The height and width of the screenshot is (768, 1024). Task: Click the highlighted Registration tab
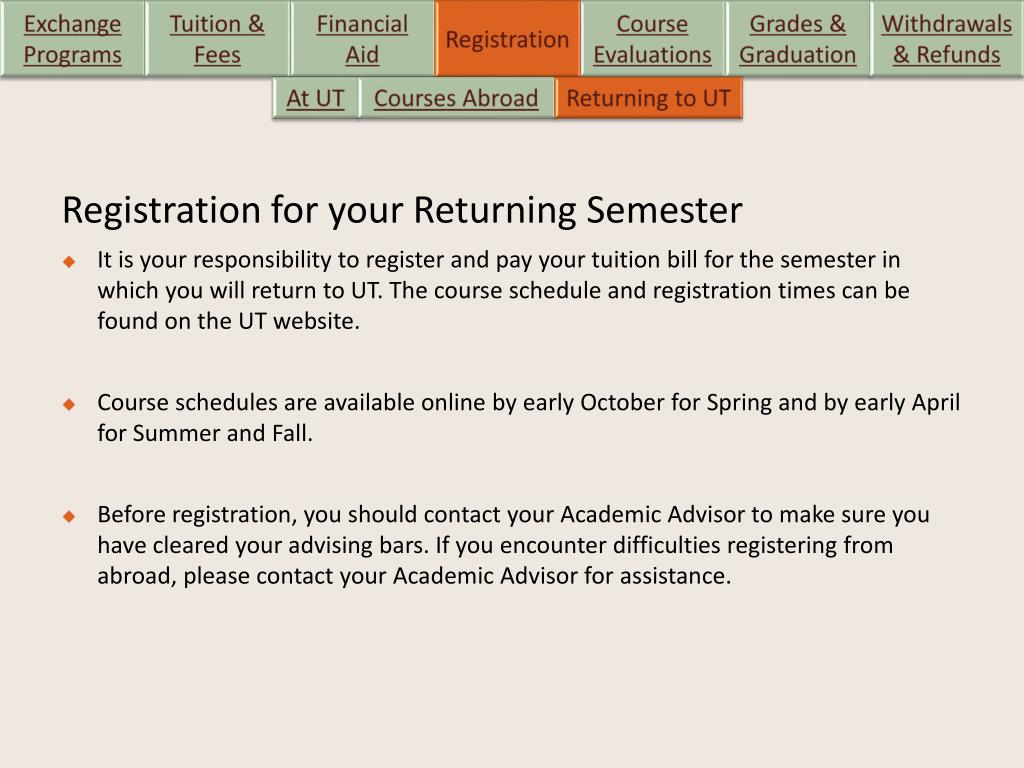coord(507,39)
